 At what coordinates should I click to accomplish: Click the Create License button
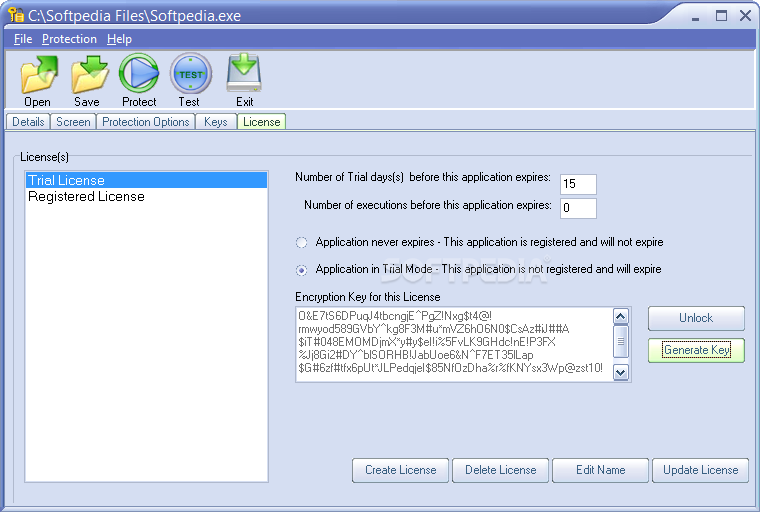click(400, 470)
